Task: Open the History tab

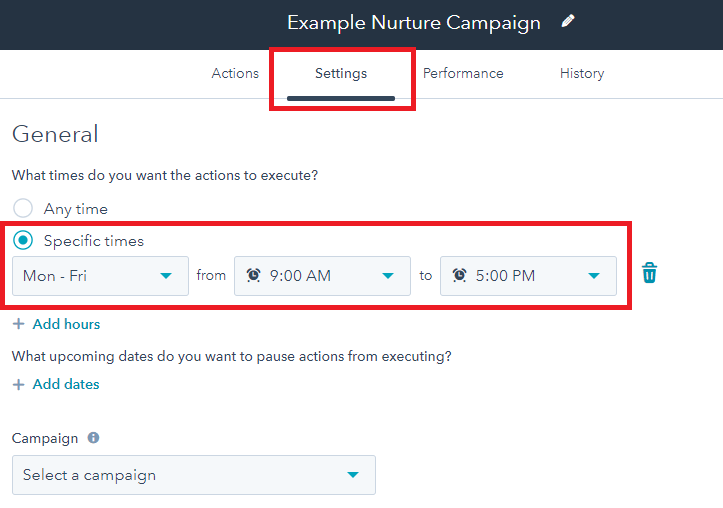Action: (x=582, y=73)
